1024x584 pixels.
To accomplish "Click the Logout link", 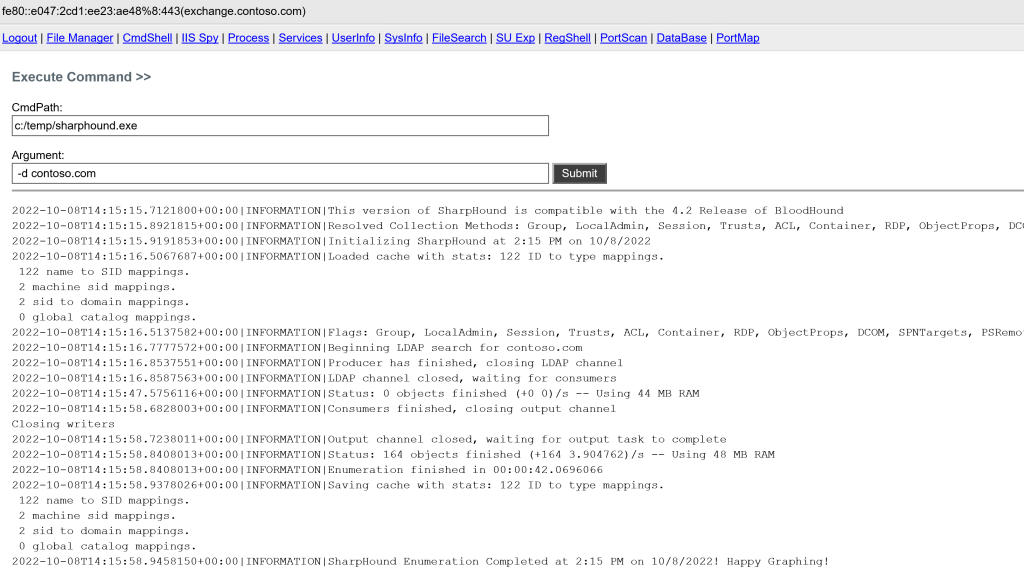I will coord(20,38).
